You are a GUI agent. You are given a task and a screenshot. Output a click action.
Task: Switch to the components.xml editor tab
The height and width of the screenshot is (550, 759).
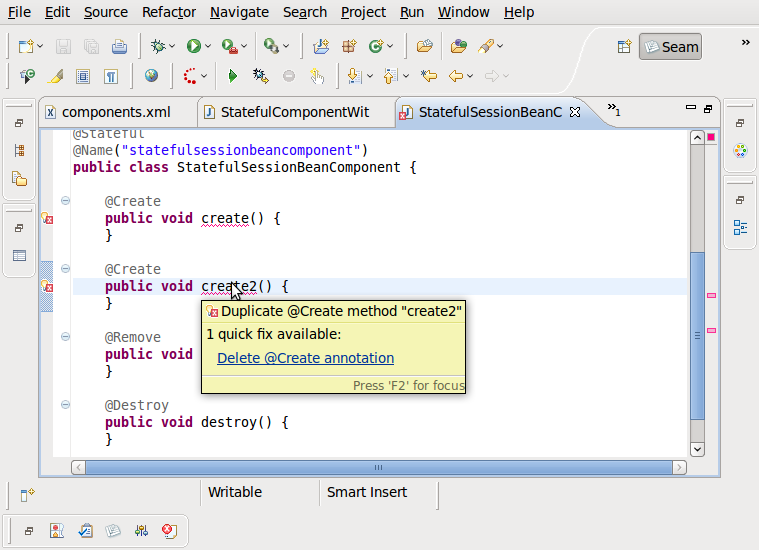pos(115,112)
